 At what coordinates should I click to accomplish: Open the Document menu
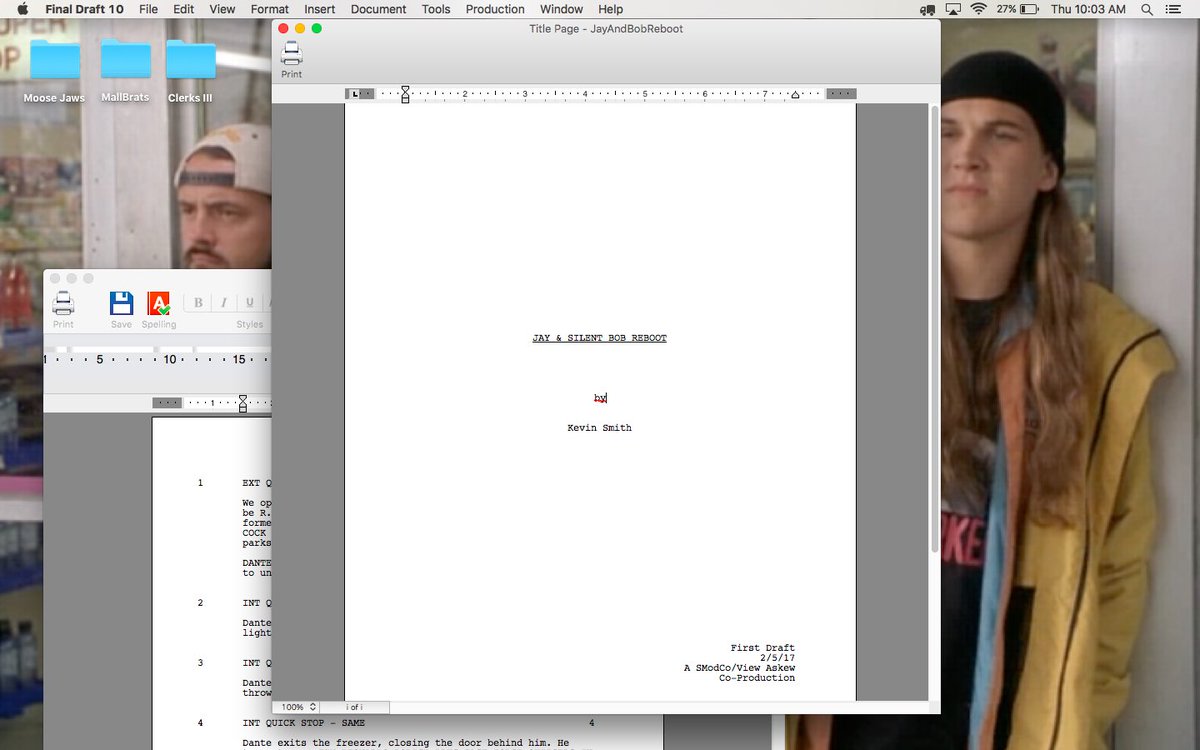coord(378,9)
